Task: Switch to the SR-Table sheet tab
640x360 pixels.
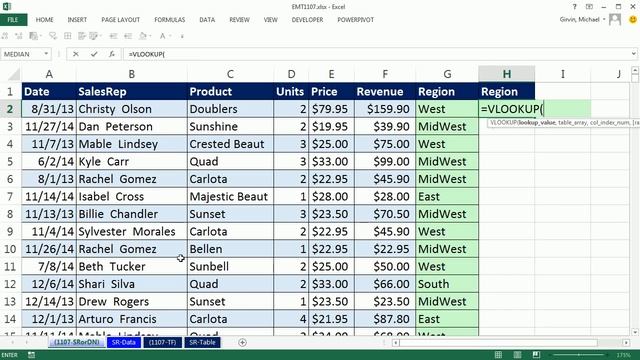Action: 202,342
